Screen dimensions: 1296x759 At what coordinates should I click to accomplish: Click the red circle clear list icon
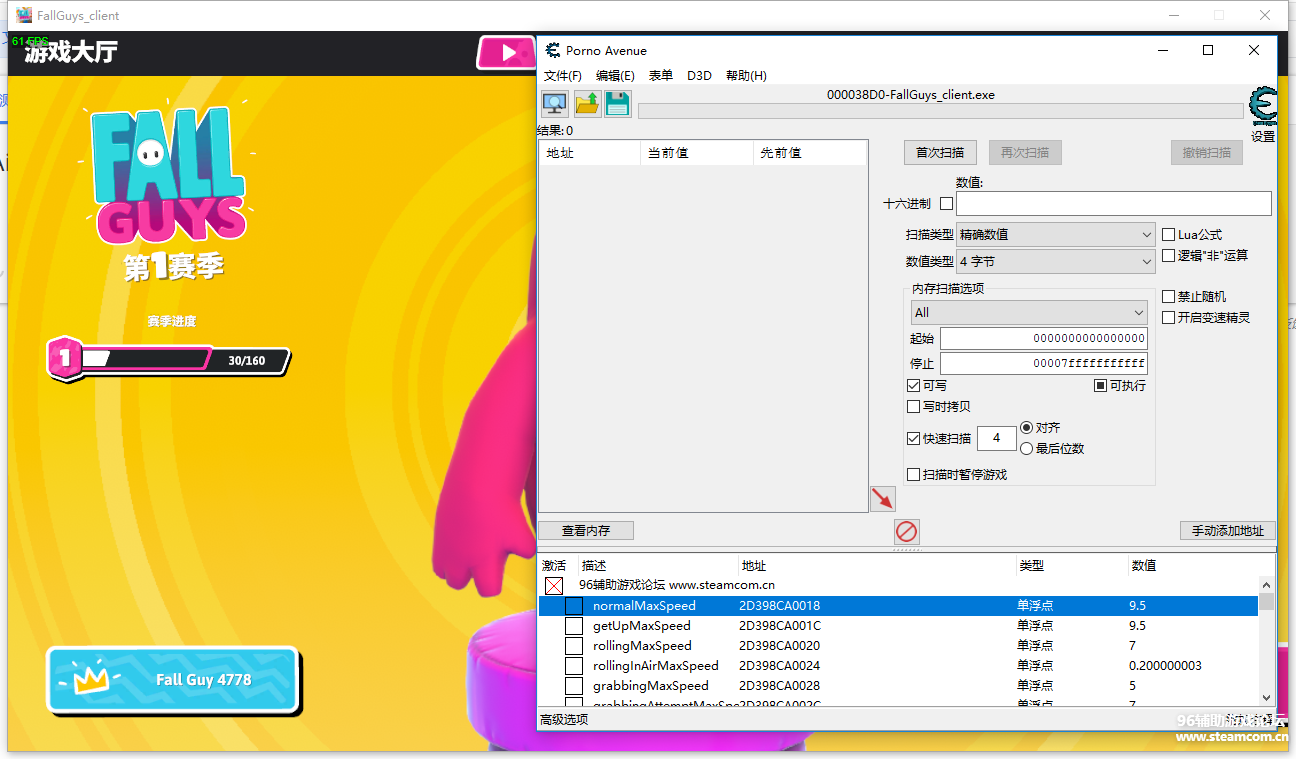point(906,531)
